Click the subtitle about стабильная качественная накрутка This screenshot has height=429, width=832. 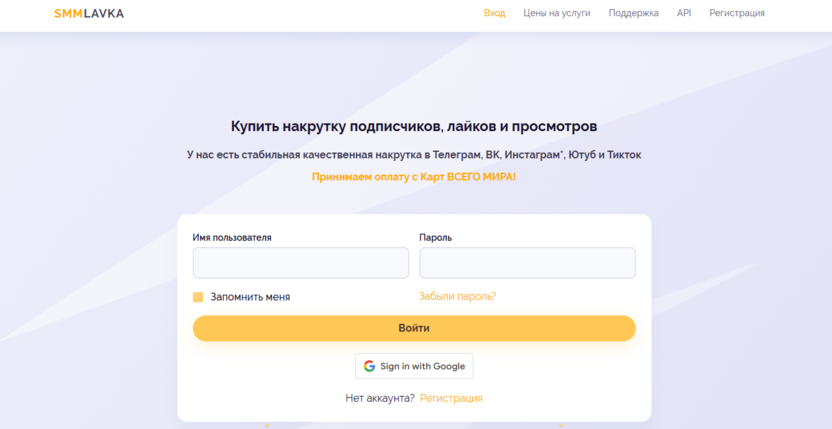(414, 155)
